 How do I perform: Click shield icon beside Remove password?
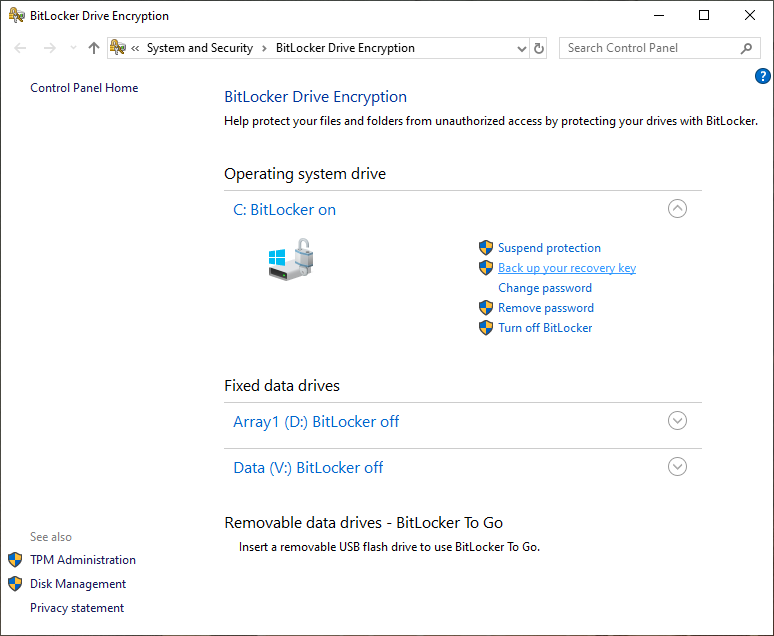tap(486, 308)
